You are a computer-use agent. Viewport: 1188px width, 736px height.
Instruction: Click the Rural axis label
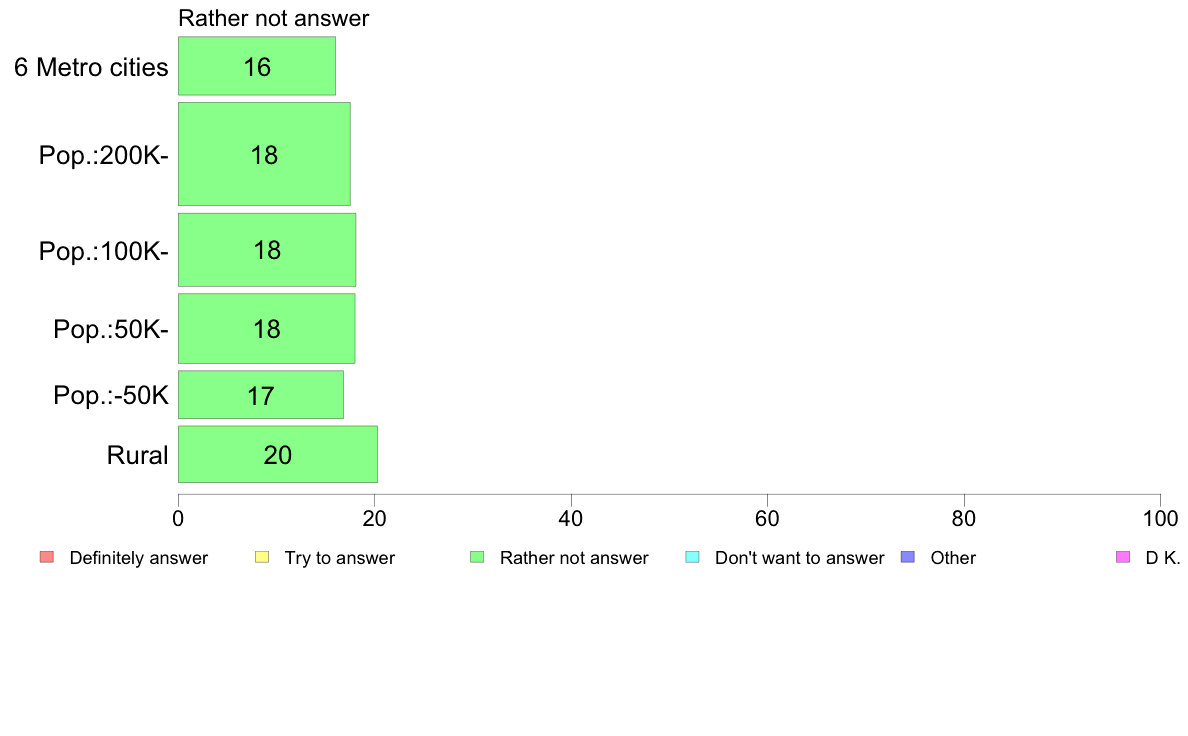(137, 455)
